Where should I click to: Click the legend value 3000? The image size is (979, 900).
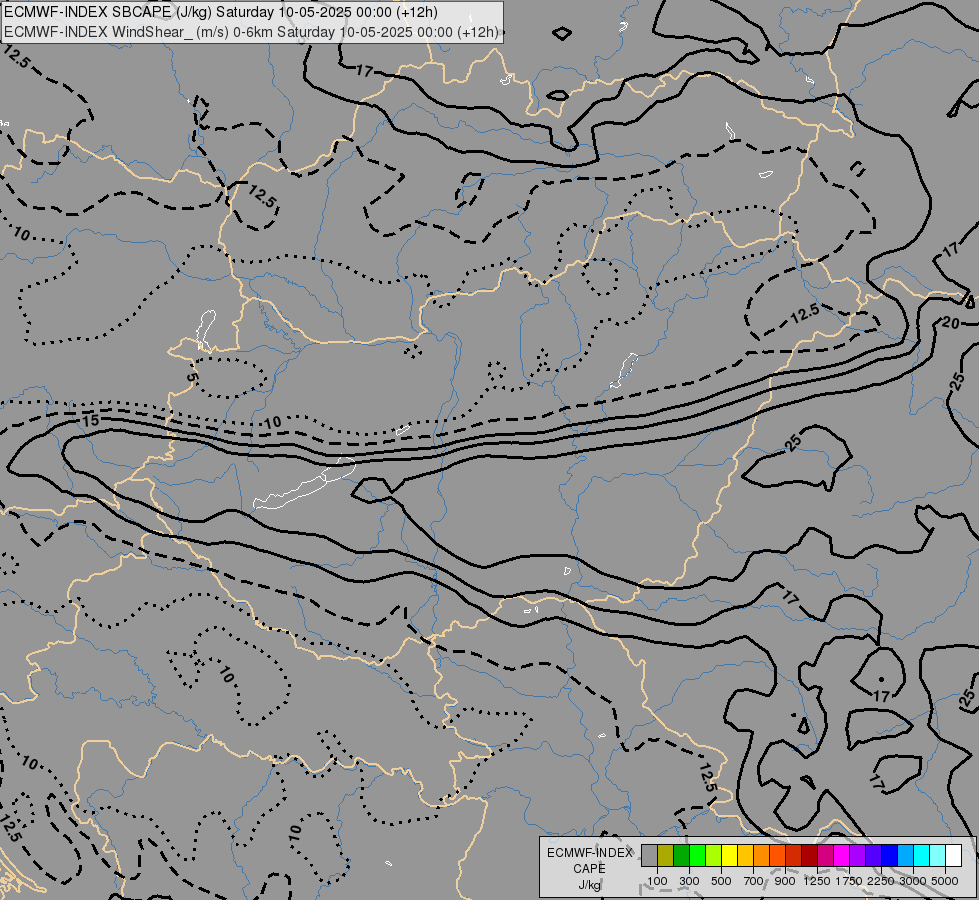pos(912,881)
